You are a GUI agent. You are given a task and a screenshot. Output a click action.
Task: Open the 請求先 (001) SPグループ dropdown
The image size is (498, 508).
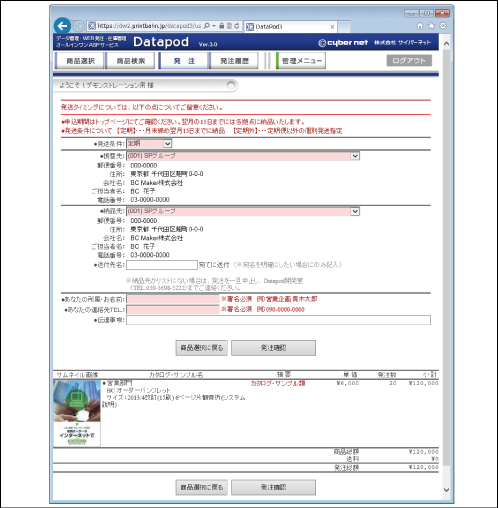pyautogui.click(x=243, y=156)
